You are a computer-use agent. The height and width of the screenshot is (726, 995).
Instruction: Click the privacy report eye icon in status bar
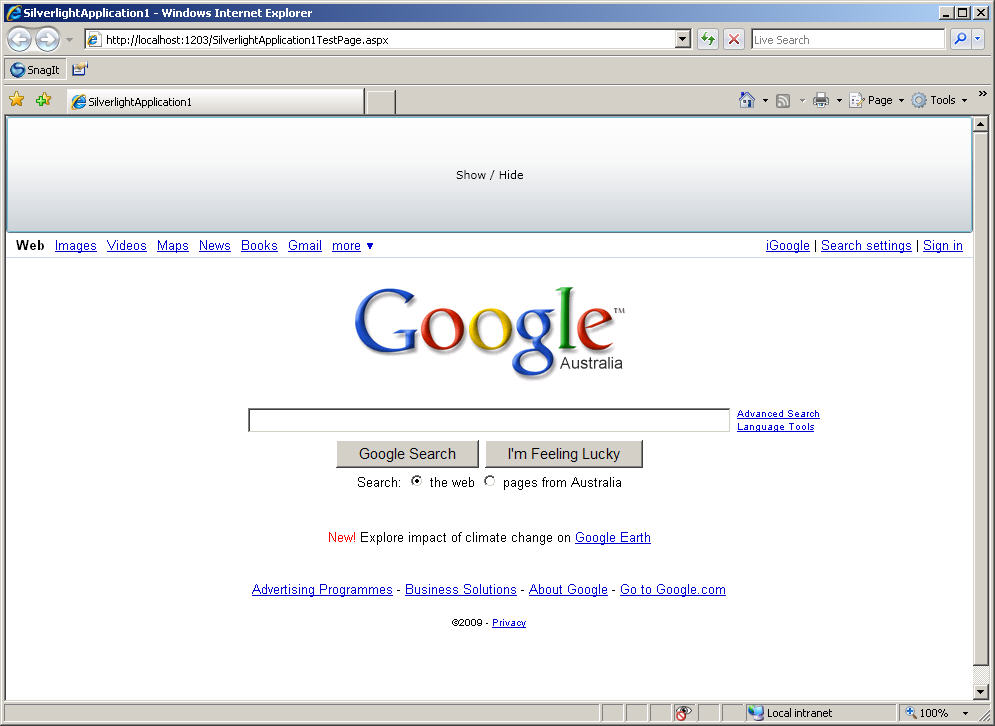pyautogui.click(x=683, y=713)
